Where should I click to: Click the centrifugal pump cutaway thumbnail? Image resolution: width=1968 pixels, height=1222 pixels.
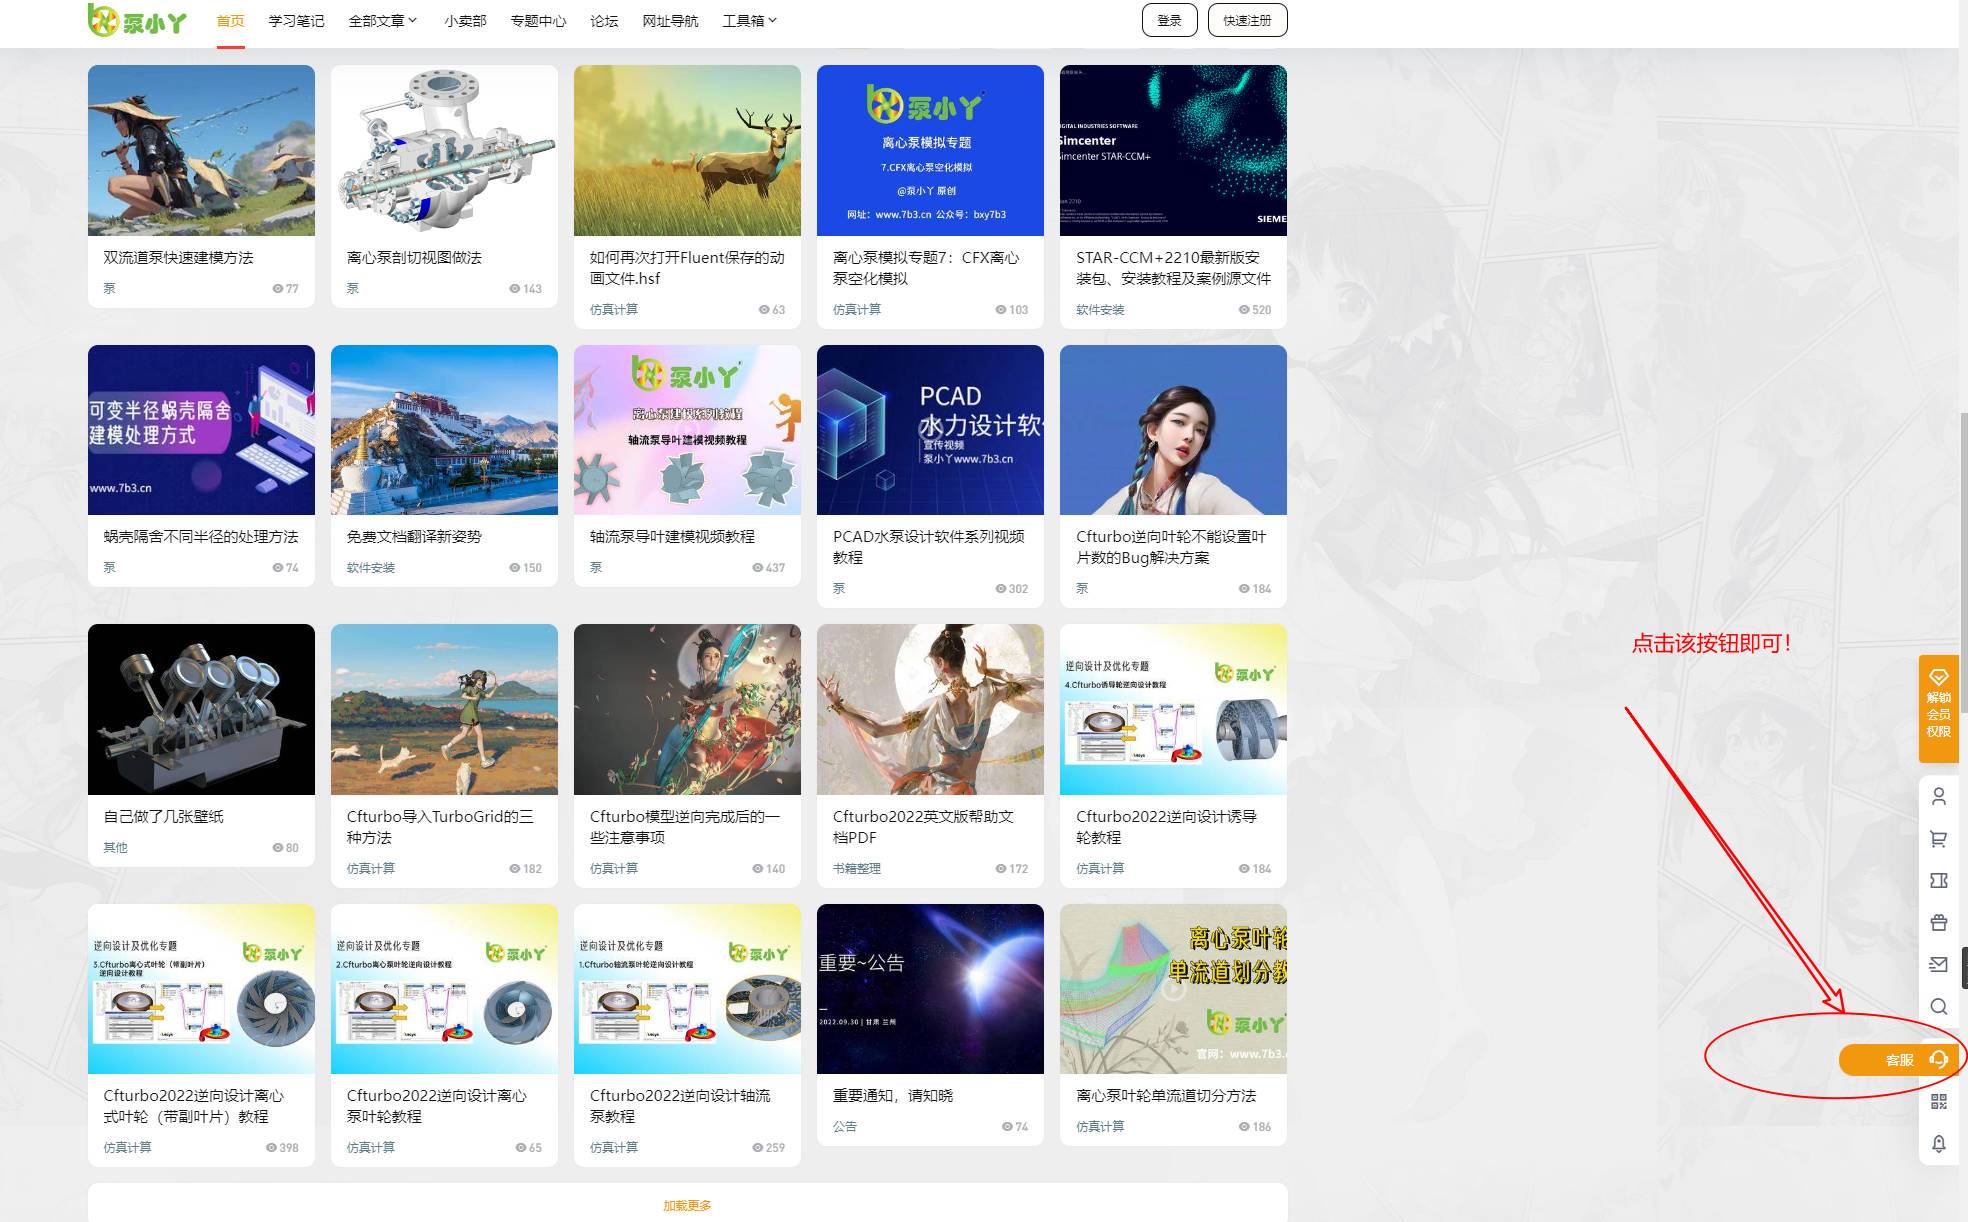[x=444, y=150]
